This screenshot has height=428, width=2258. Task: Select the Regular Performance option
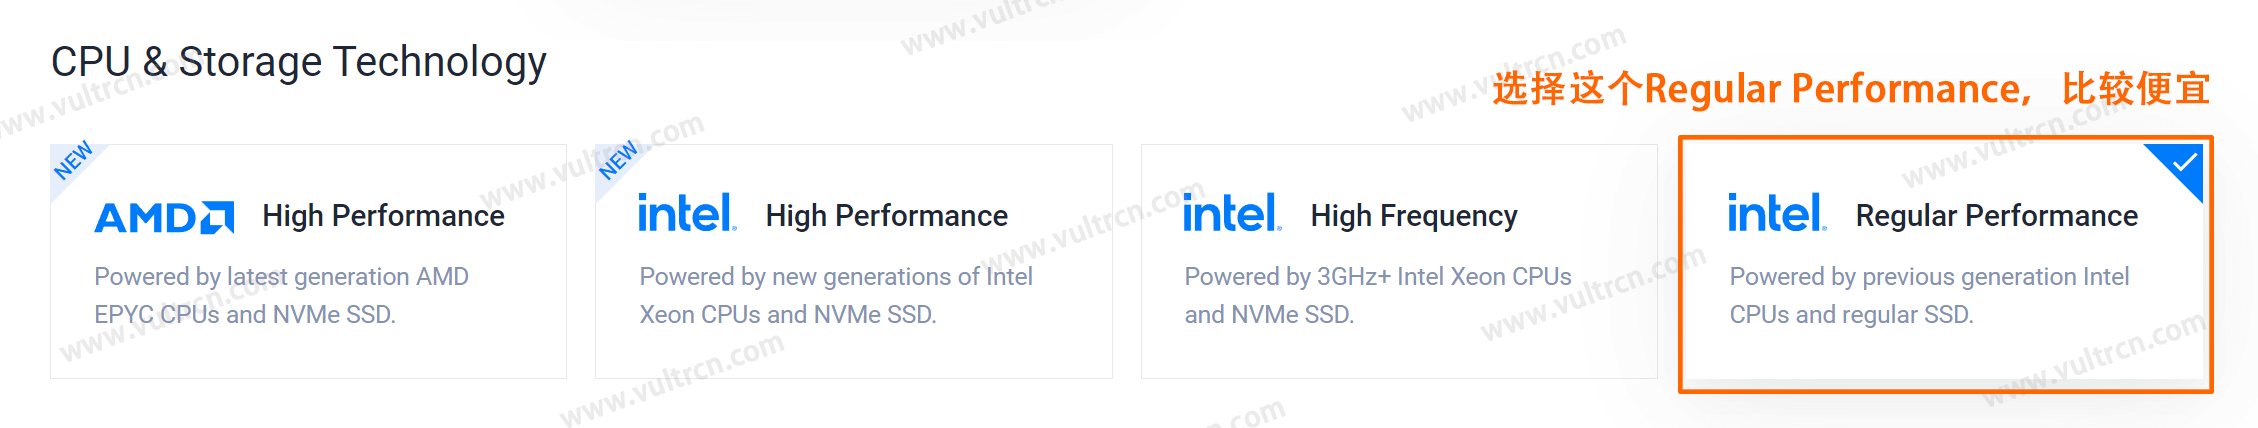pos(1945,264)
